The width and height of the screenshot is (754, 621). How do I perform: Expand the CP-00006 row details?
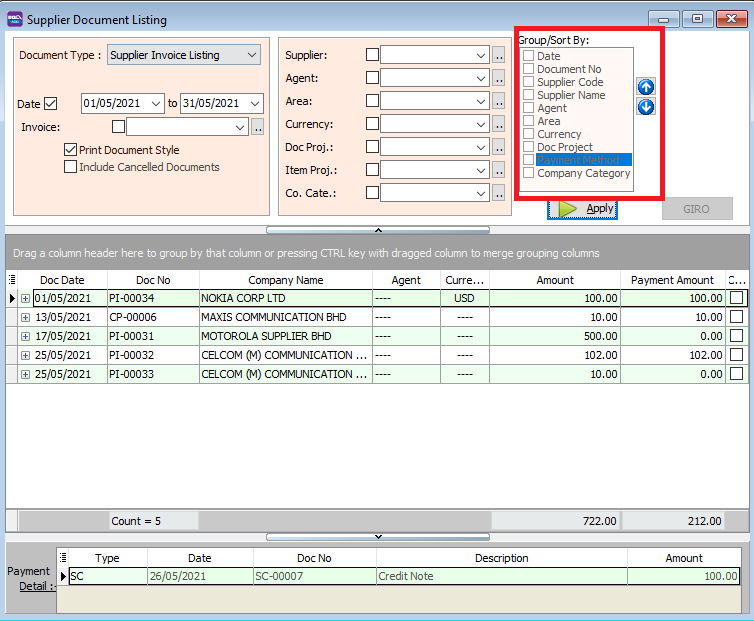click(x=25, y=317)
